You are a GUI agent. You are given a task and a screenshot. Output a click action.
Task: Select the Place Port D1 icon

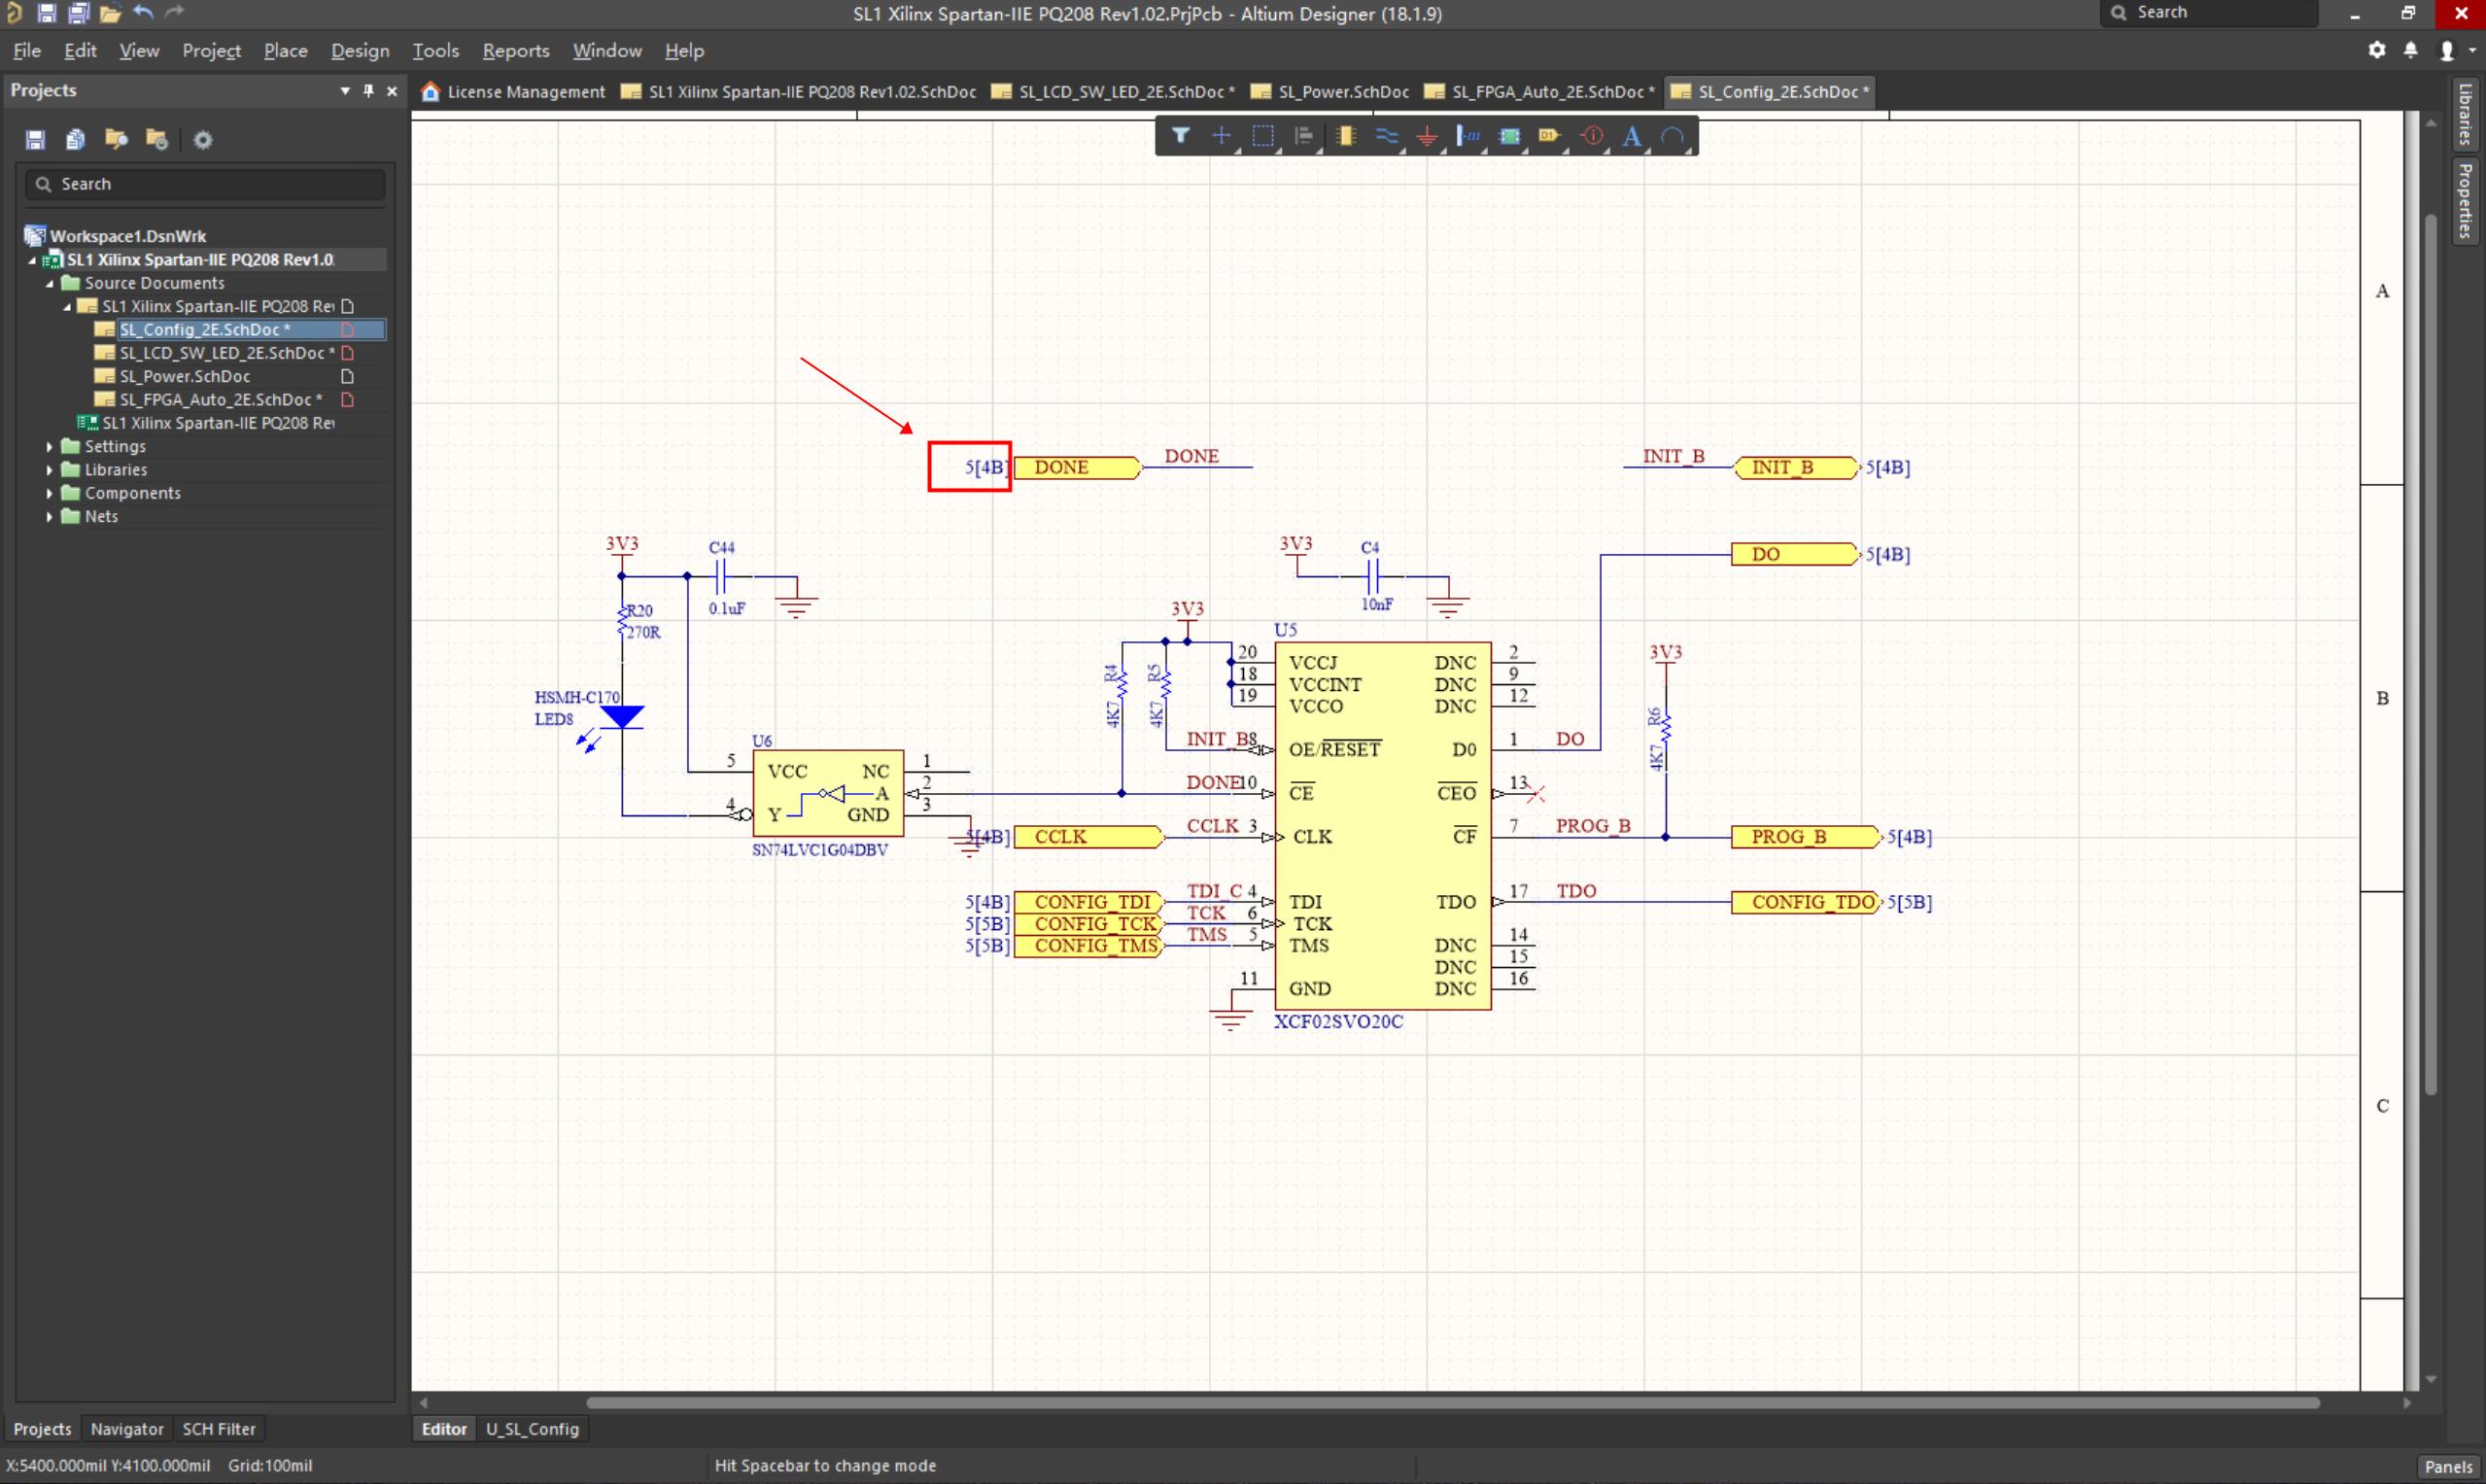(1549, 136)
